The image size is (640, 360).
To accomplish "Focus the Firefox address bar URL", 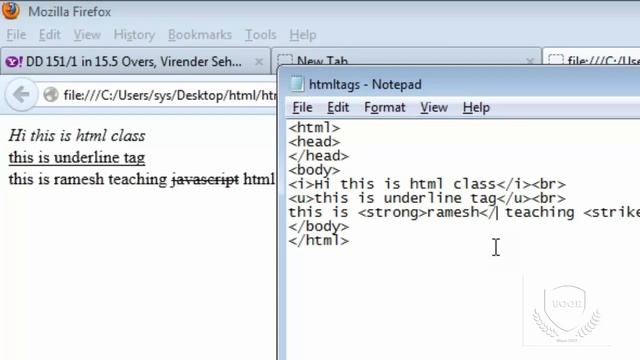I will pos(170,96).
